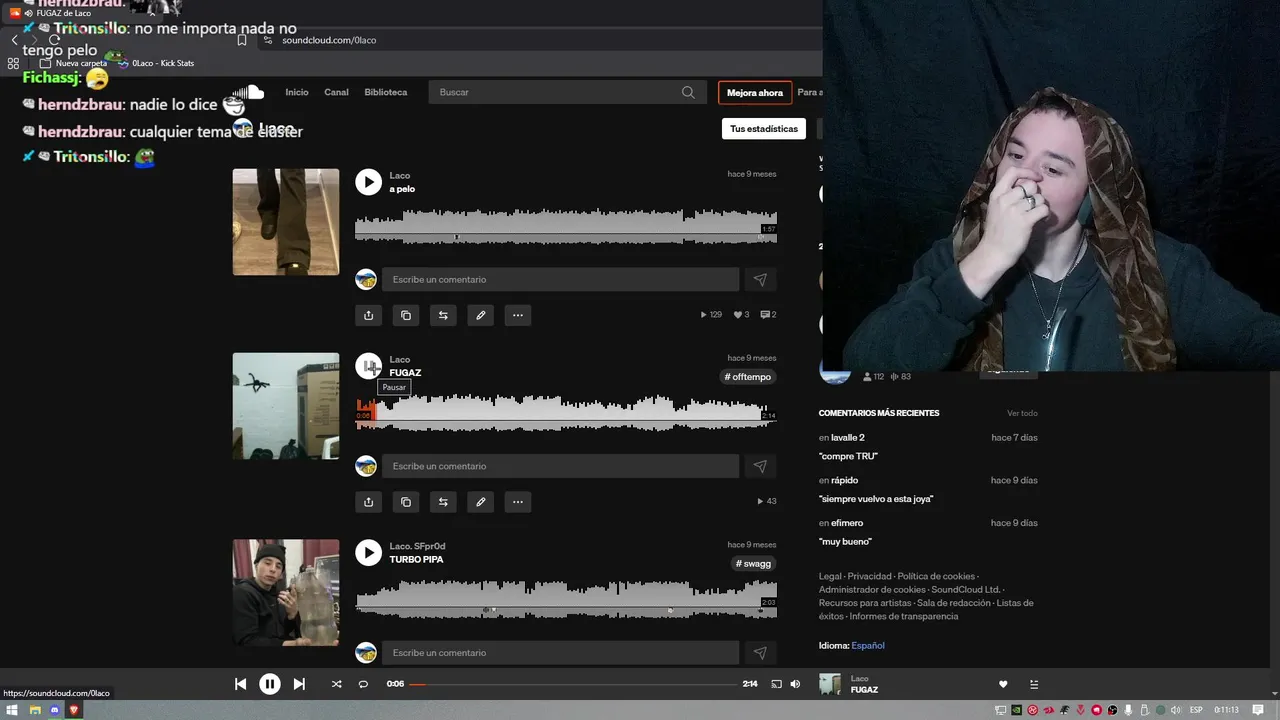Copy link of "a pelo" track
The image size is (1280, 720).
[406, 315]
